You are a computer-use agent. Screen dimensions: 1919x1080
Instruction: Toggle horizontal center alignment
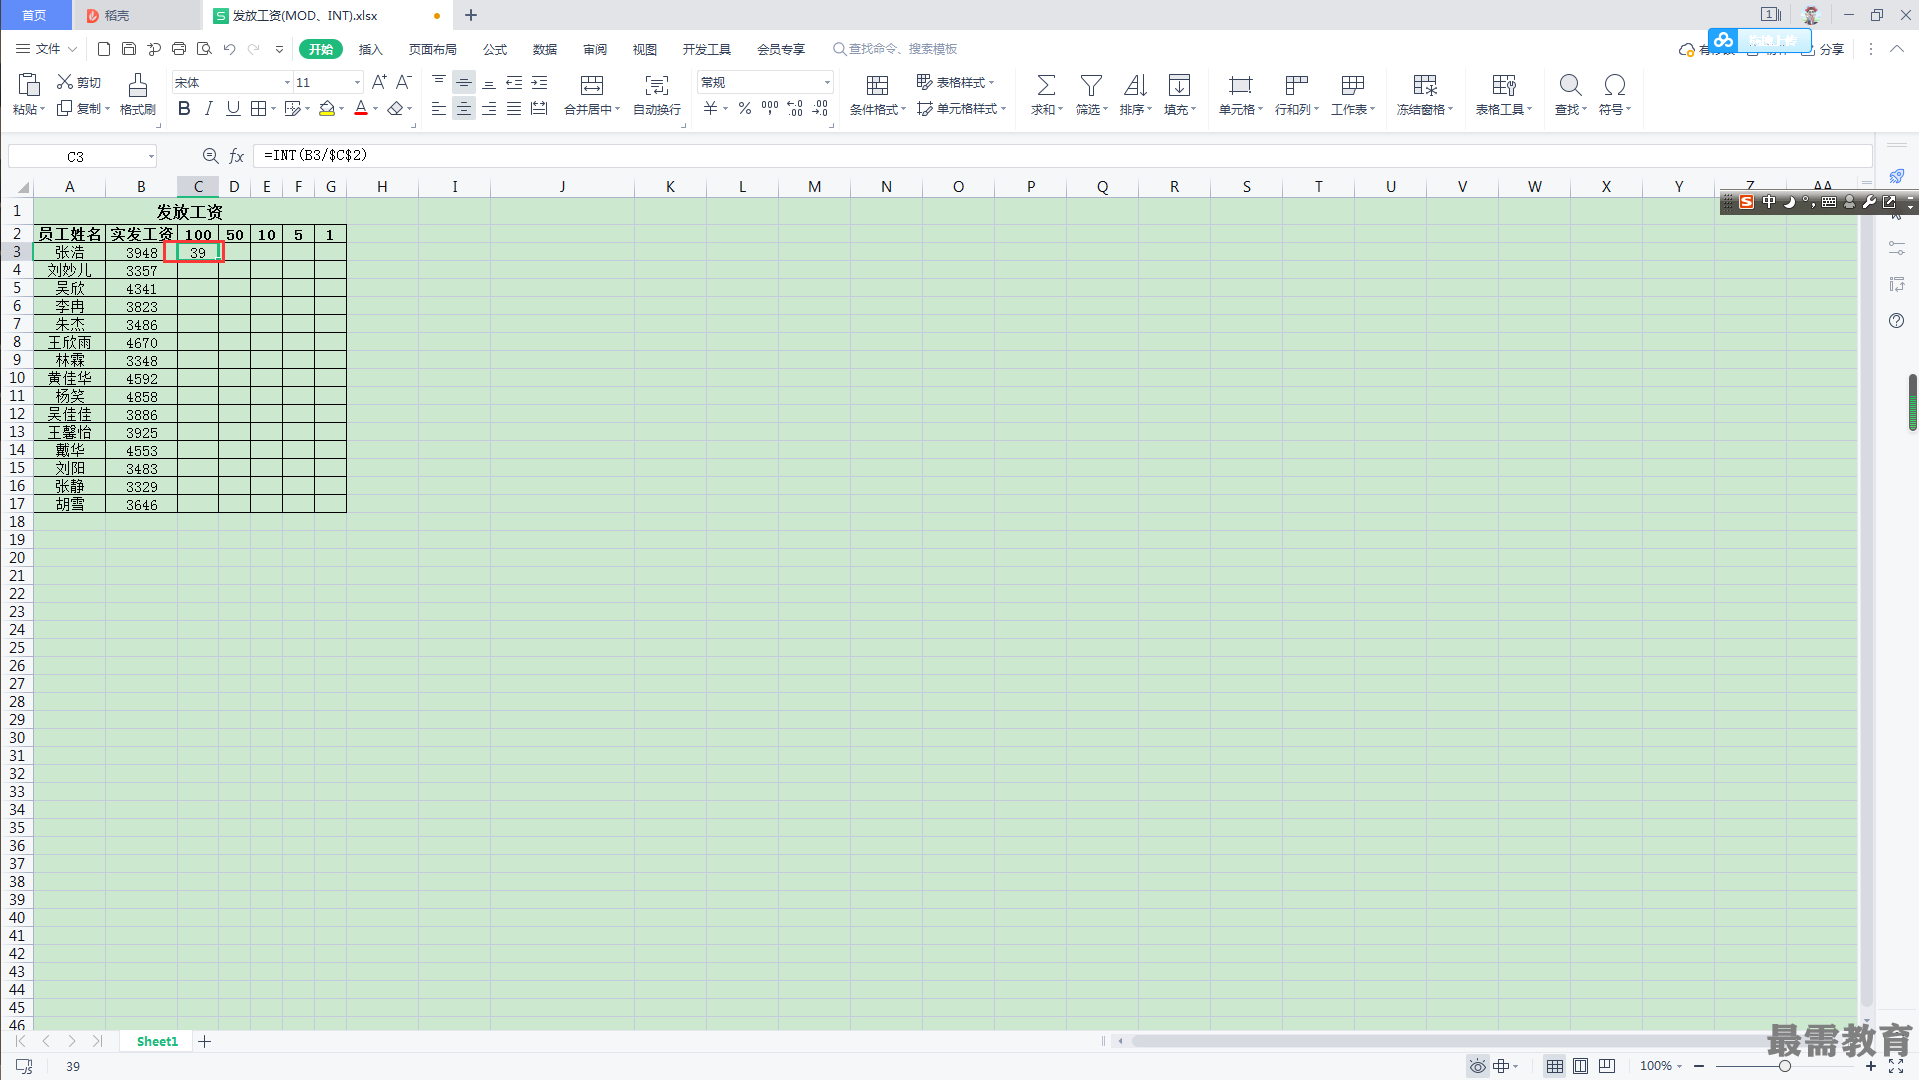464,108
